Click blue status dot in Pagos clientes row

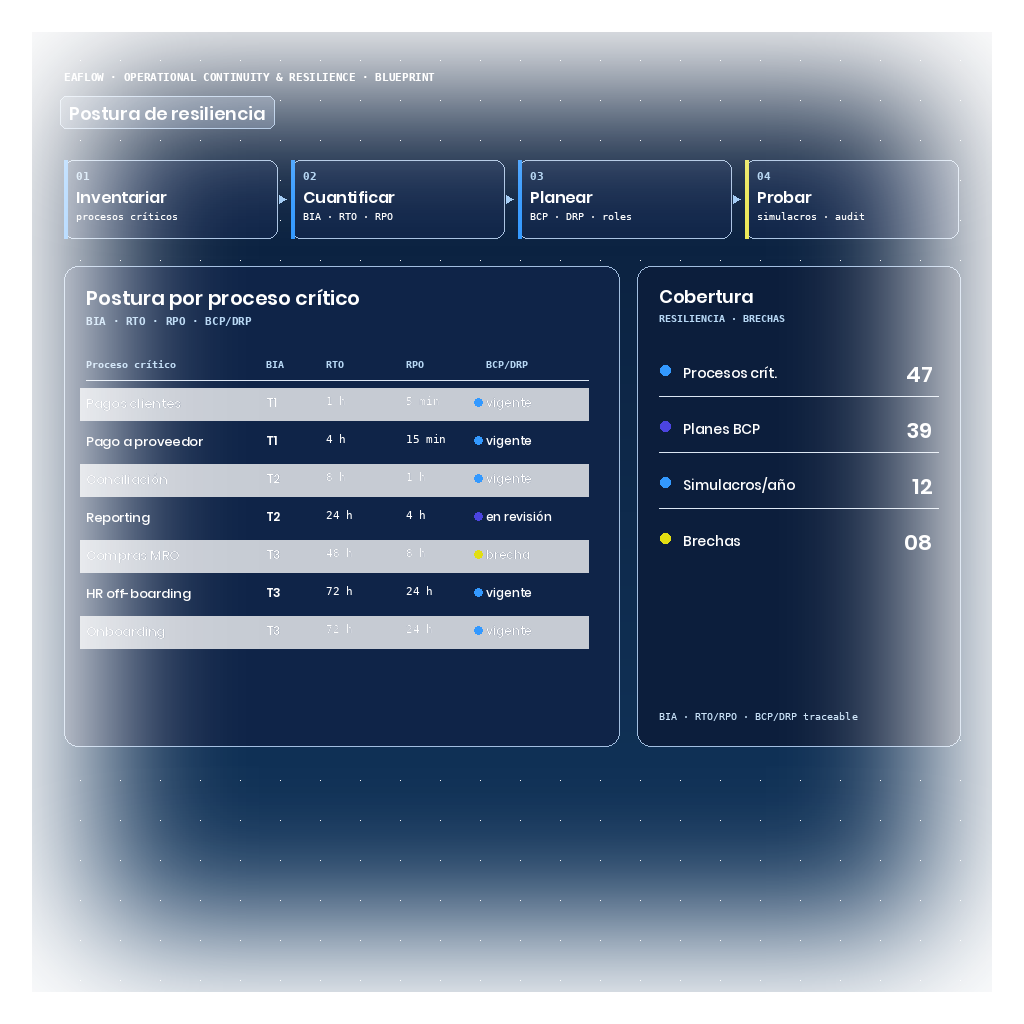(478, 403)
